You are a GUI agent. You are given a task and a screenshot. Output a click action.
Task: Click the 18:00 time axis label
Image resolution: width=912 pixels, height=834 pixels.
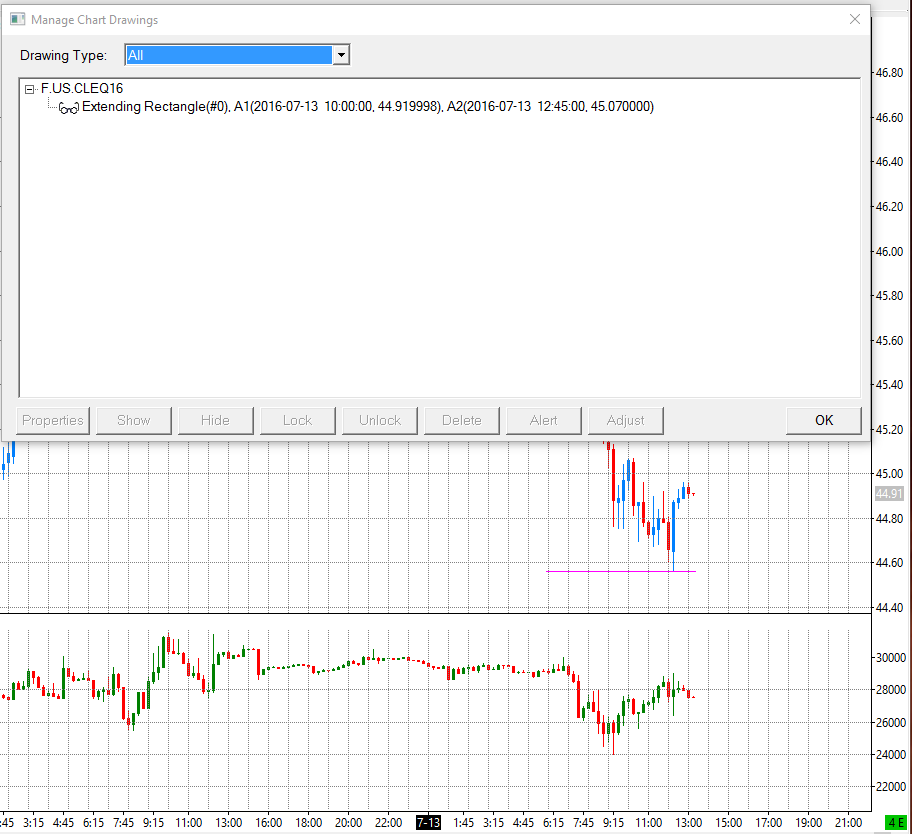[x=308, y=823]
